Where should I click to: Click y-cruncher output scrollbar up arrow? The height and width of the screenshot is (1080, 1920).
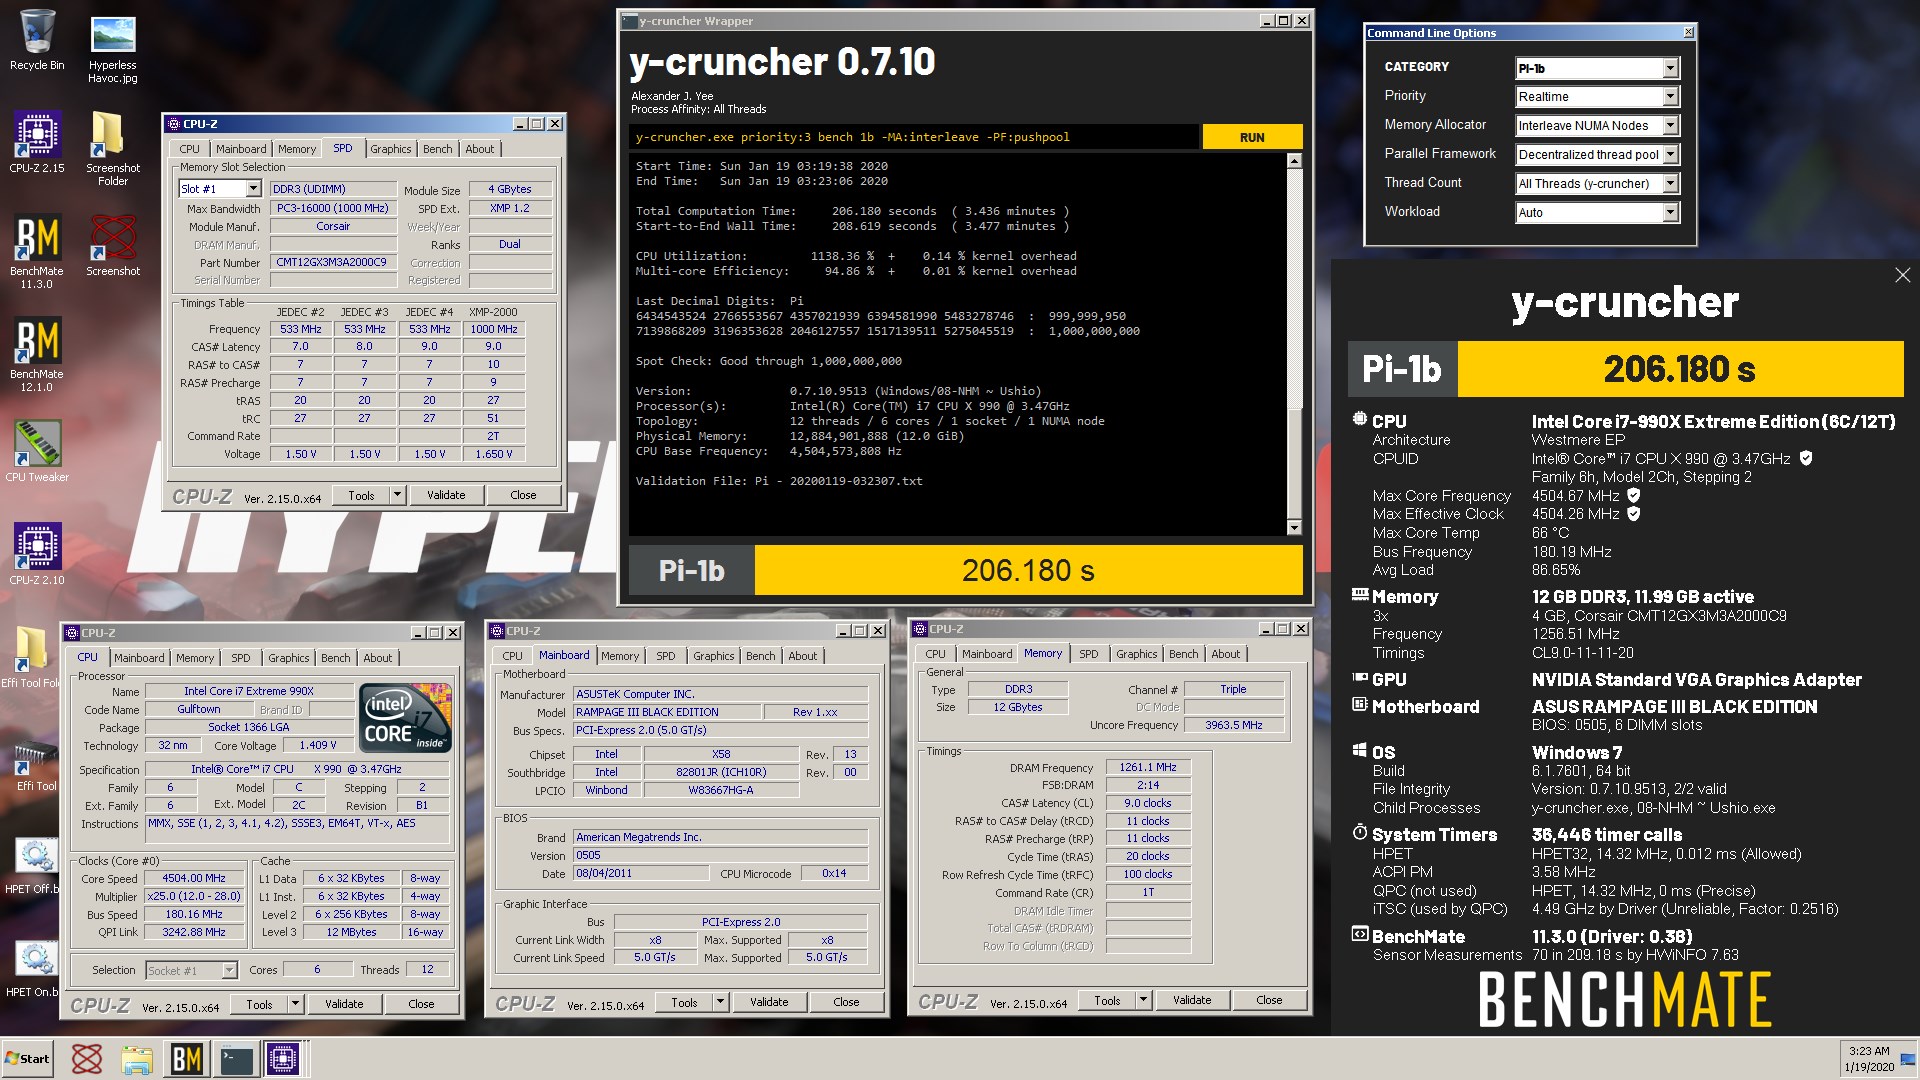point(1294,161)
